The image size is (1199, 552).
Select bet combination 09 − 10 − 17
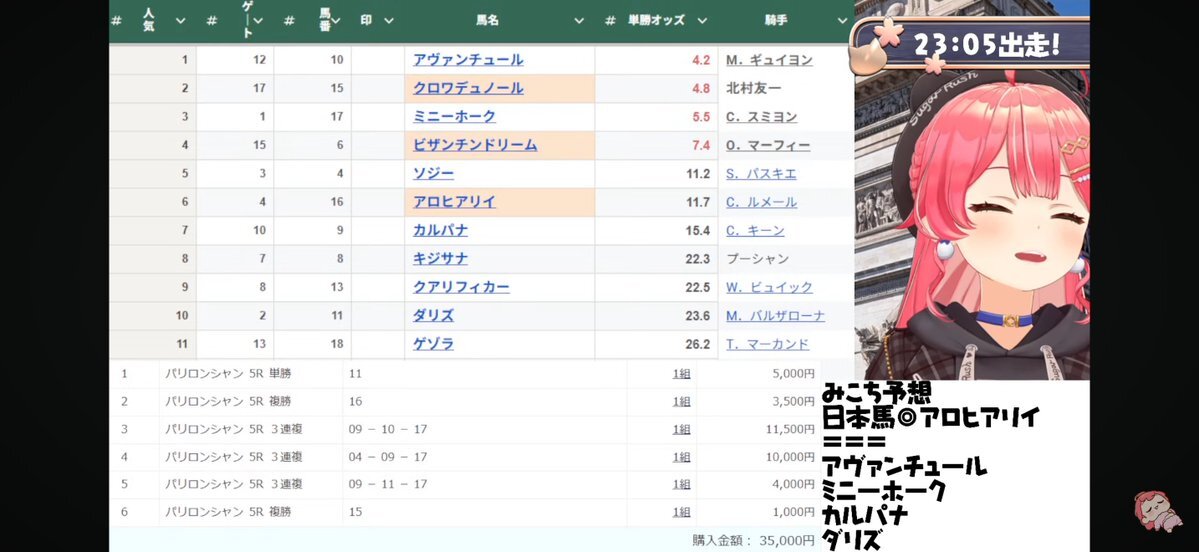388,429
